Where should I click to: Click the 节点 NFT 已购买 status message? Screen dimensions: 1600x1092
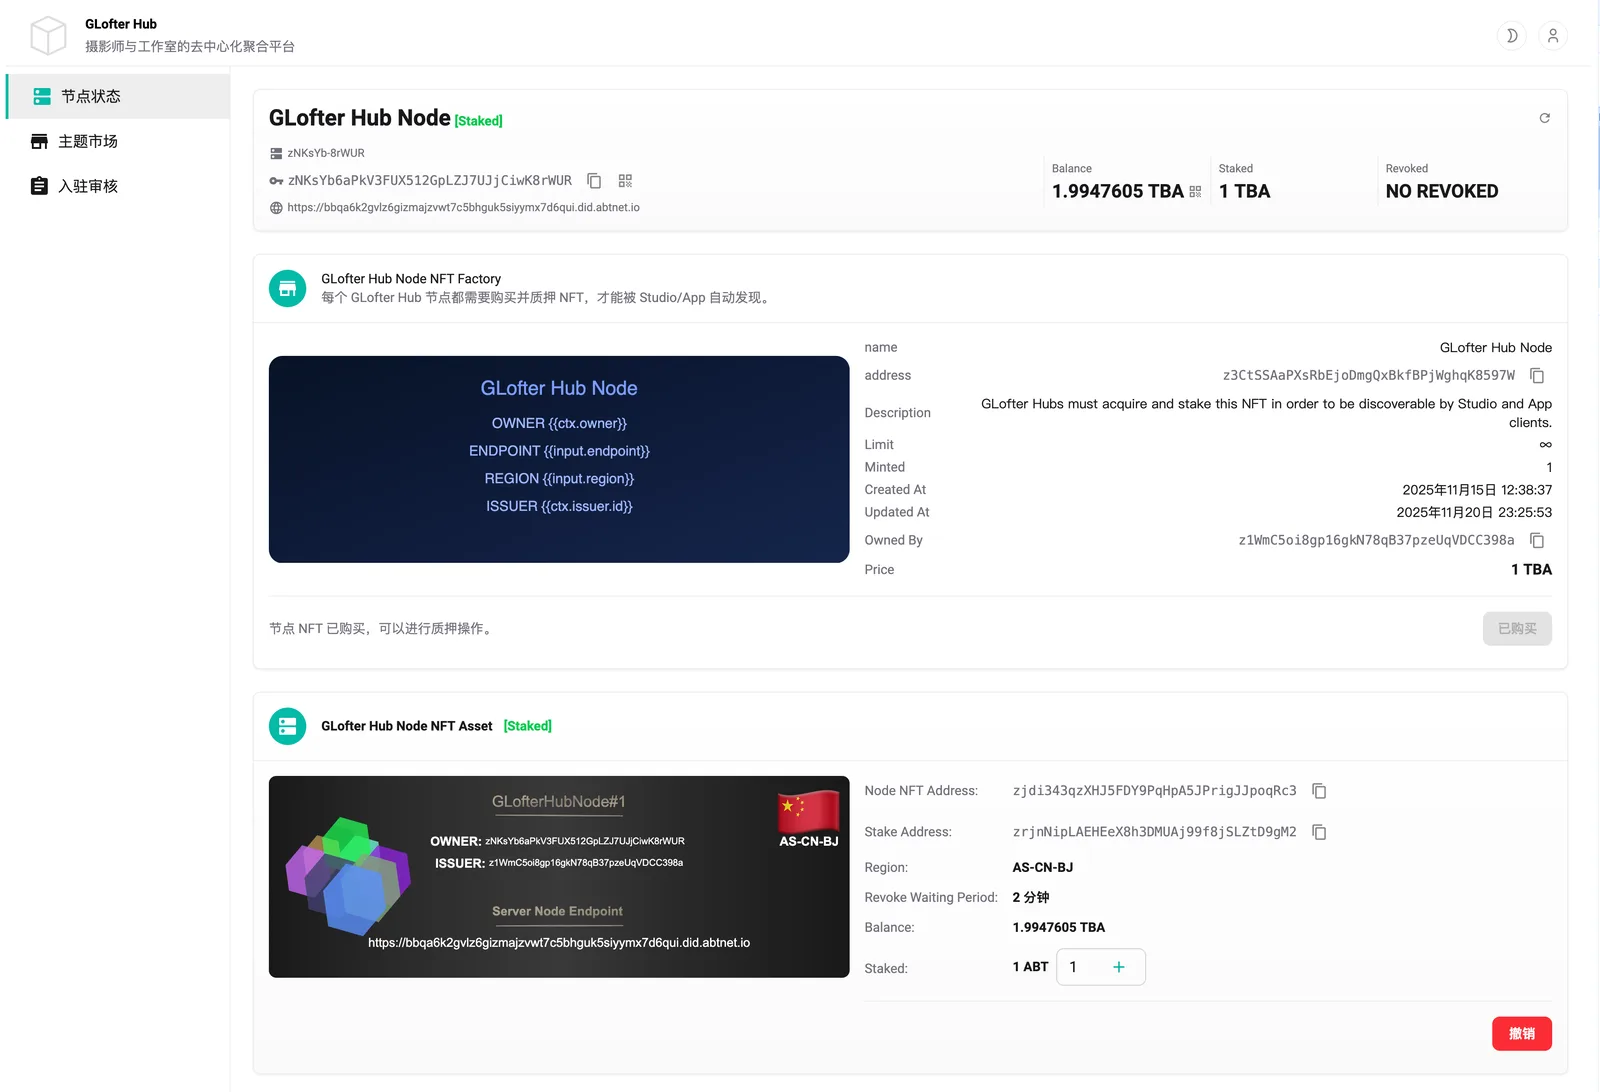(382, 629)
